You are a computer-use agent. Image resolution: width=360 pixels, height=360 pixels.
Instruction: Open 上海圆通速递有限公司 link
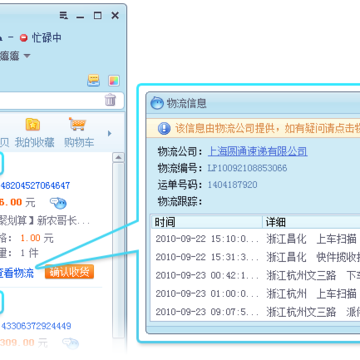(257, 151)
